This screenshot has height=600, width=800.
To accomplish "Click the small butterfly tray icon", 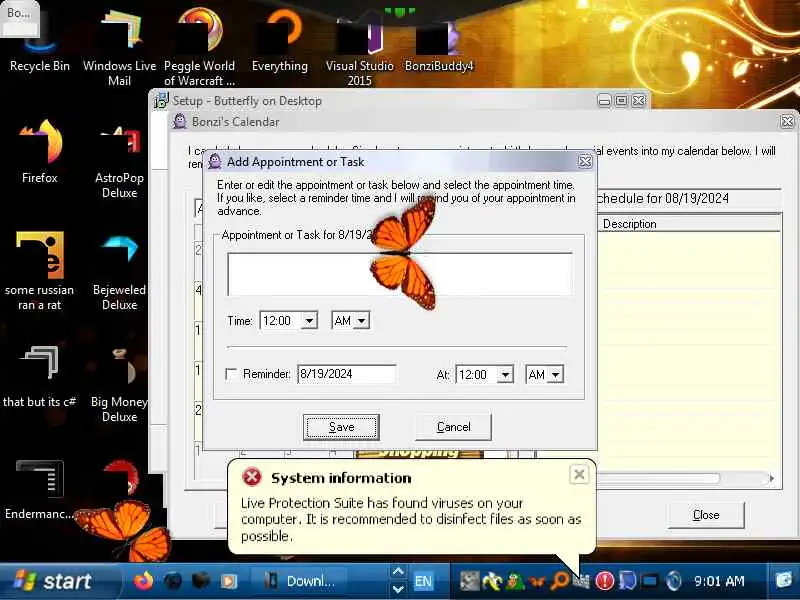I will click(x=537, y=581).
